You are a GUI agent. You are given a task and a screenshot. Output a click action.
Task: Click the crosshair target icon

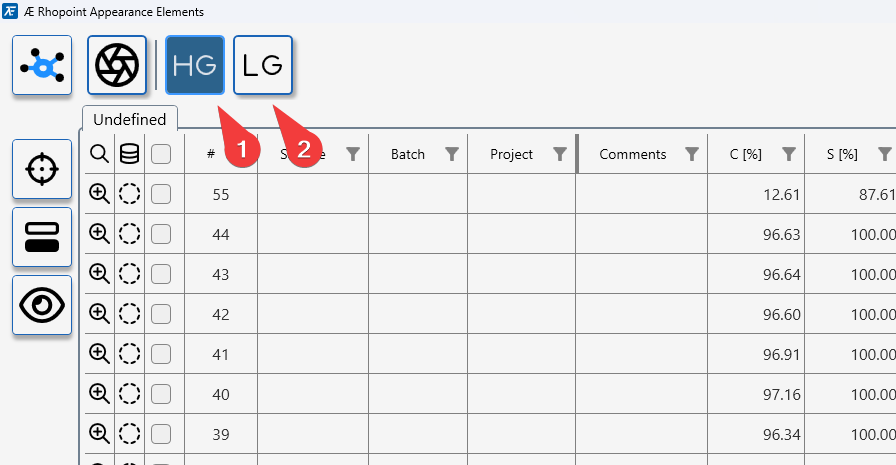tap(42, 169)
